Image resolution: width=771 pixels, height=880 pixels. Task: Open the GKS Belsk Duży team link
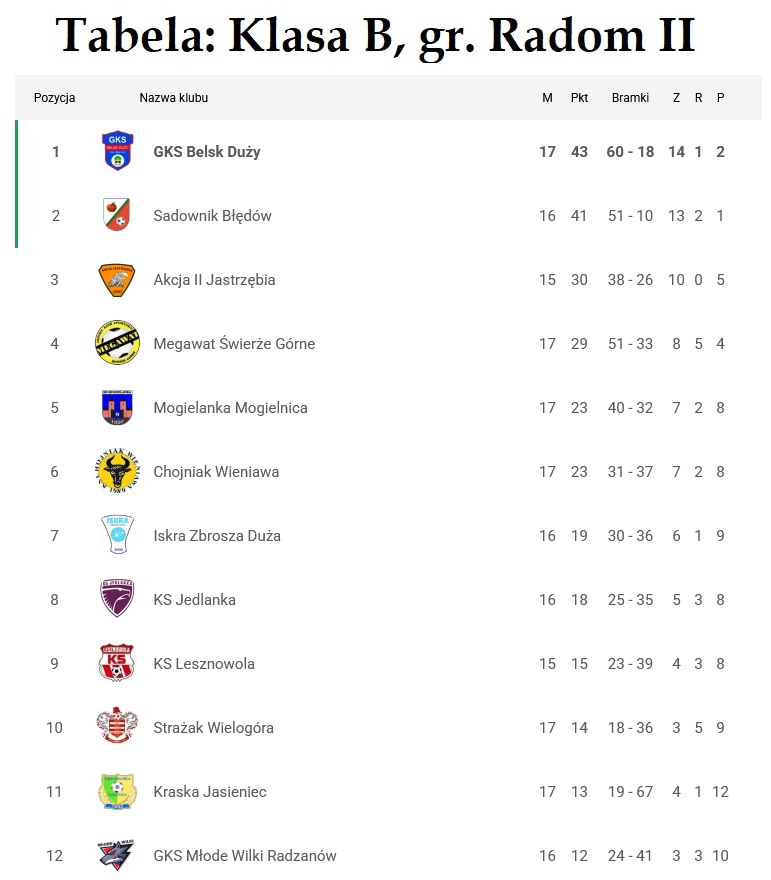pos(207,152)
